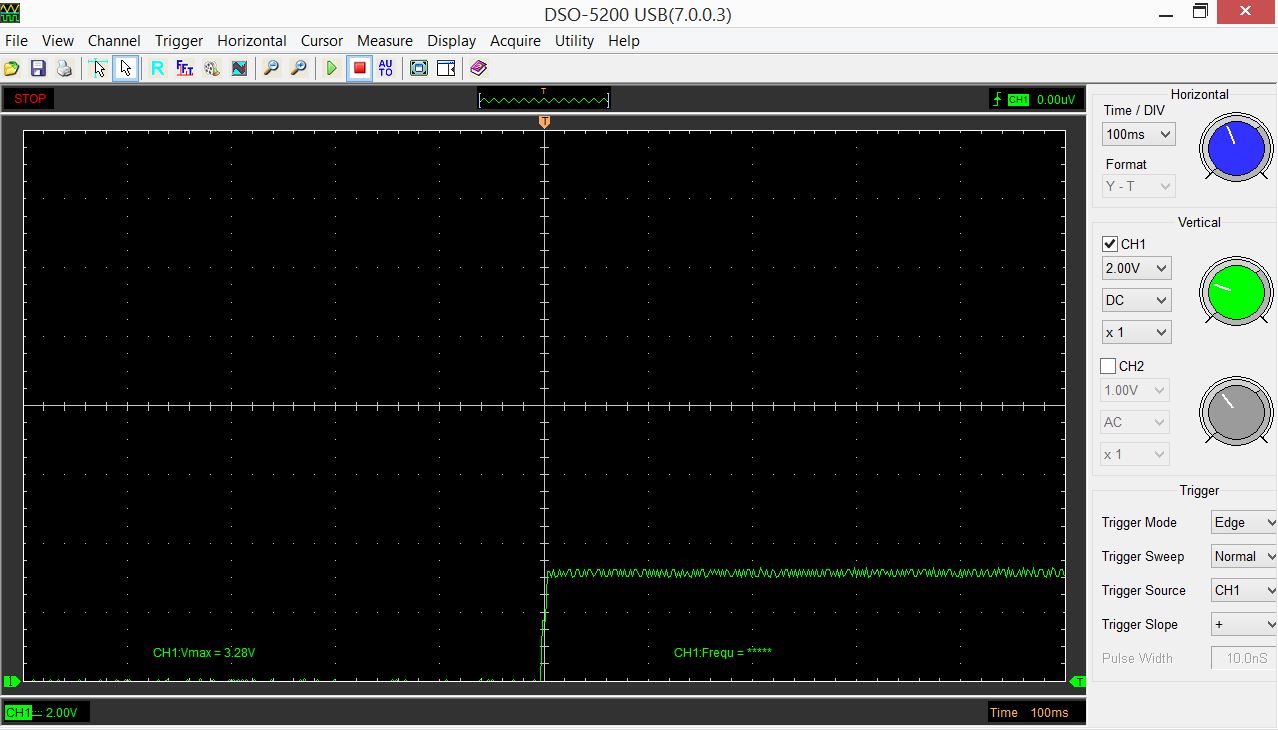The height and width of the screenshot is (730, 1278).
Task: Expand the Time / DIV 100ms dropdown
Action: pos(1138,134)
